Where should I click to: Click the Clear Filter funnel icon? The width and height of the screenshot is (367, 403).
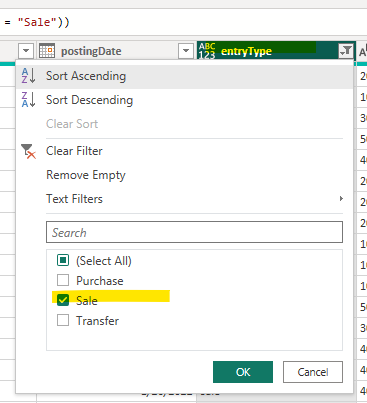click(x=28, y=151)
